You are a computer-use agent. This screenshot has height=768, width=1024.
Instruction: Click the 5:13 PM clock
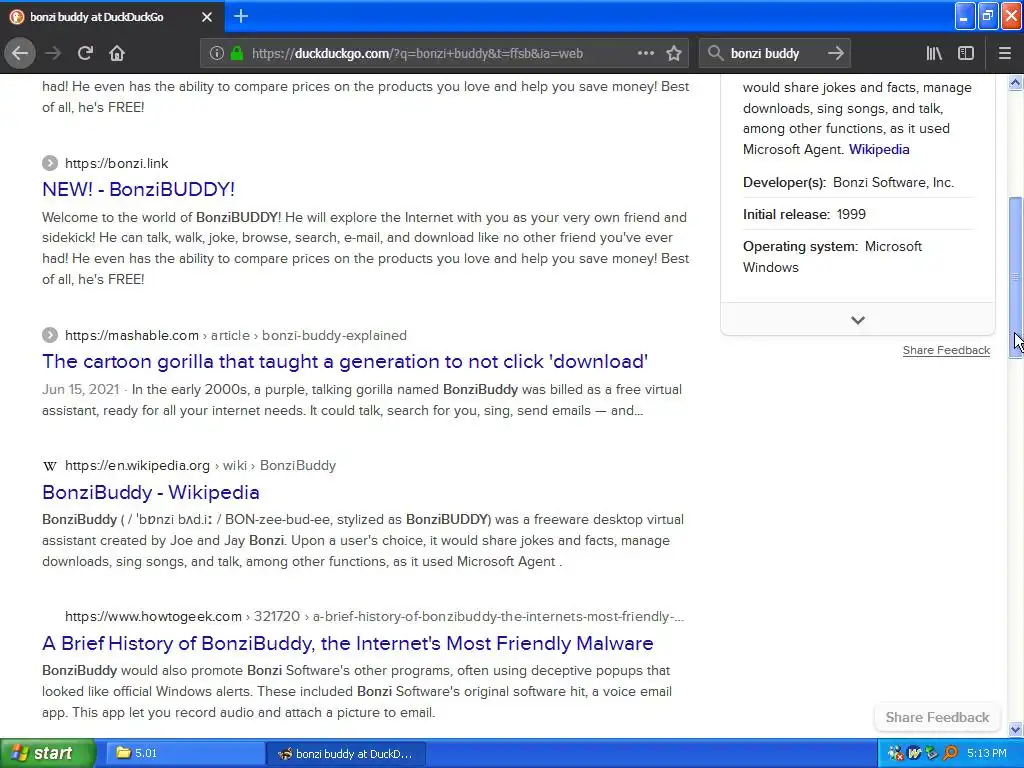[986, 754]
